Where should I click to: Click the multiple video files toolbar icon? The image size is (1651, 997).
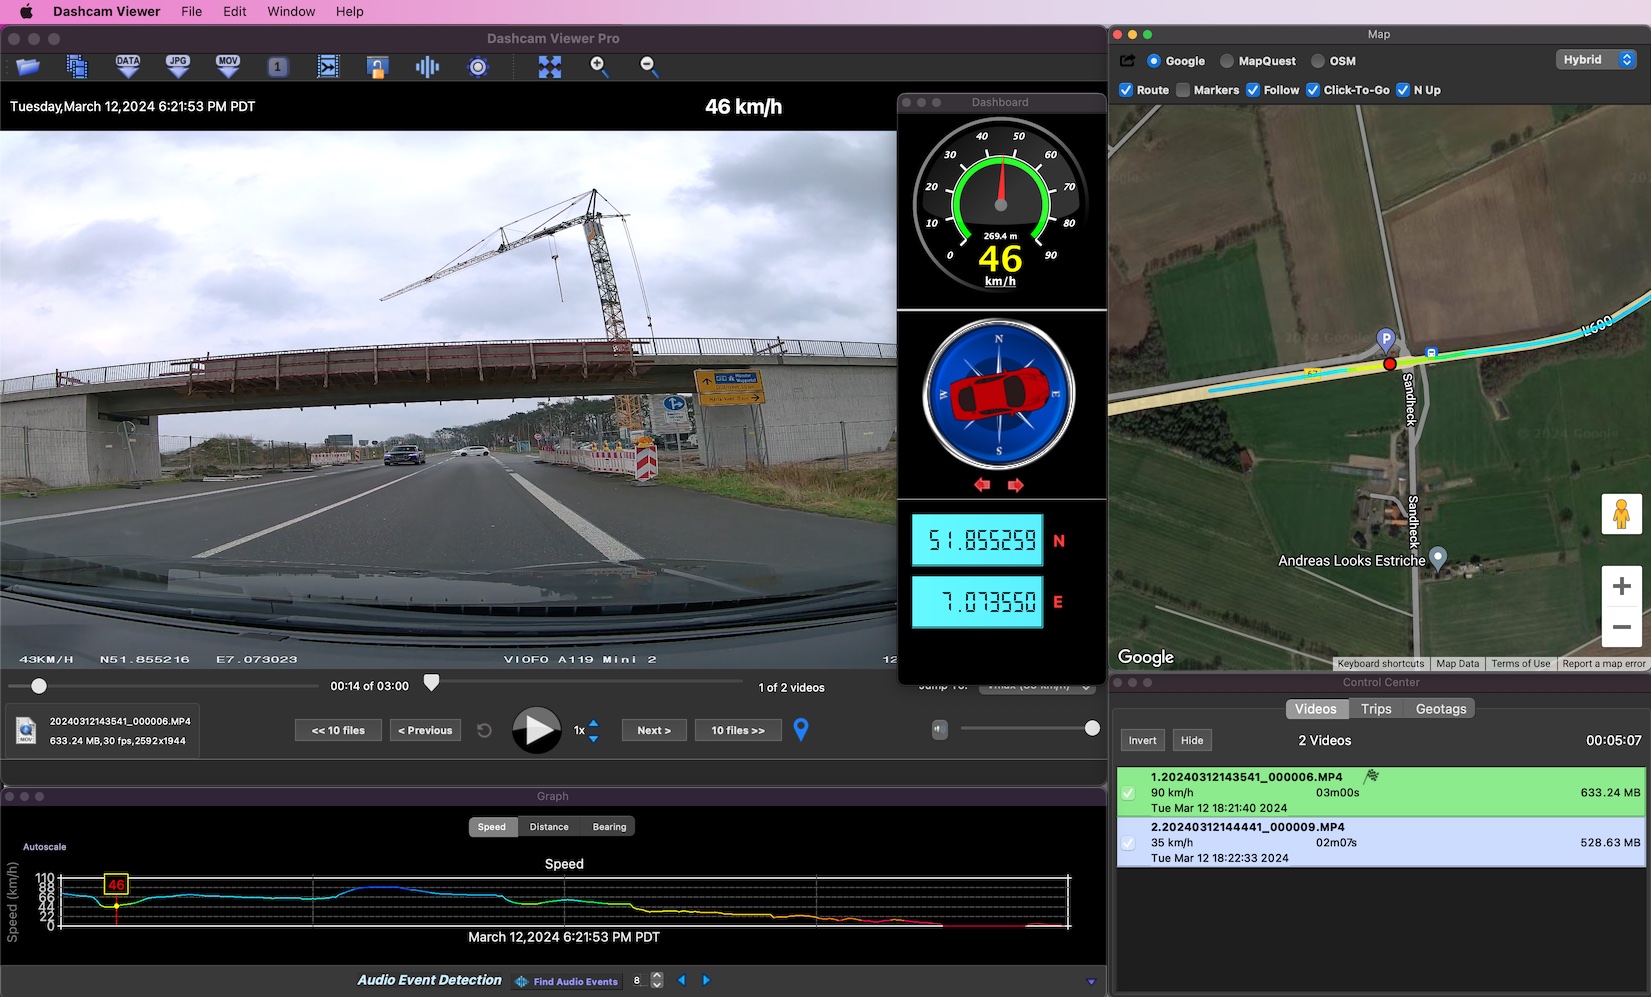pyautogui.click(x=77, y=67)
